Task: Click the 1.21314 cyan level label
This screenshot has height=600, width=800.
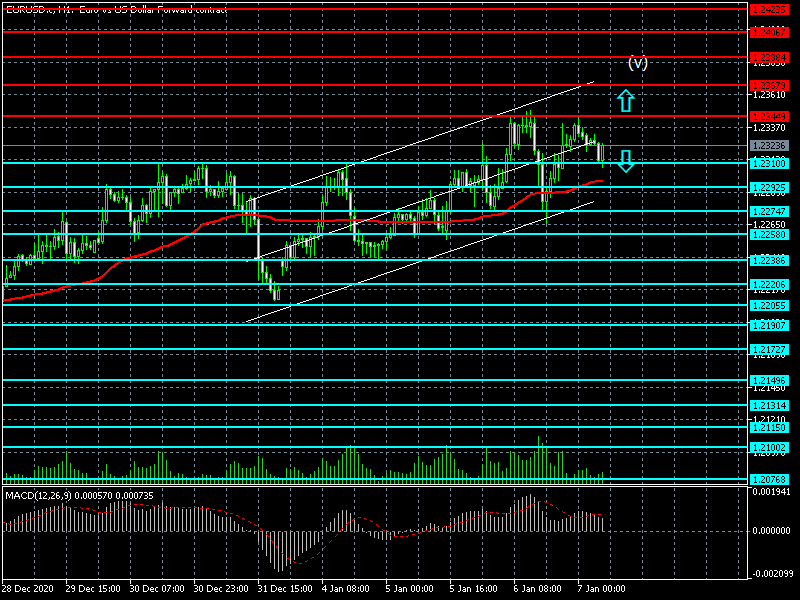Action: tap(768, 405)
